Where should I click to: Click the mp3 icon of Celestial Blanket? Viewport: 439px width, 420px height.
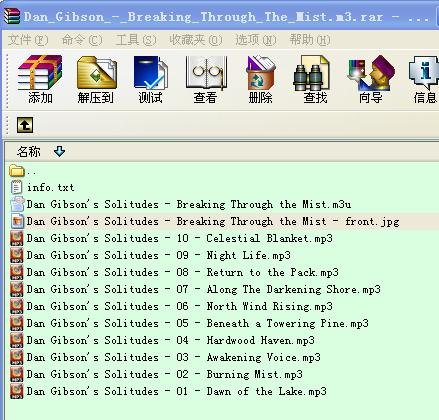17,238
